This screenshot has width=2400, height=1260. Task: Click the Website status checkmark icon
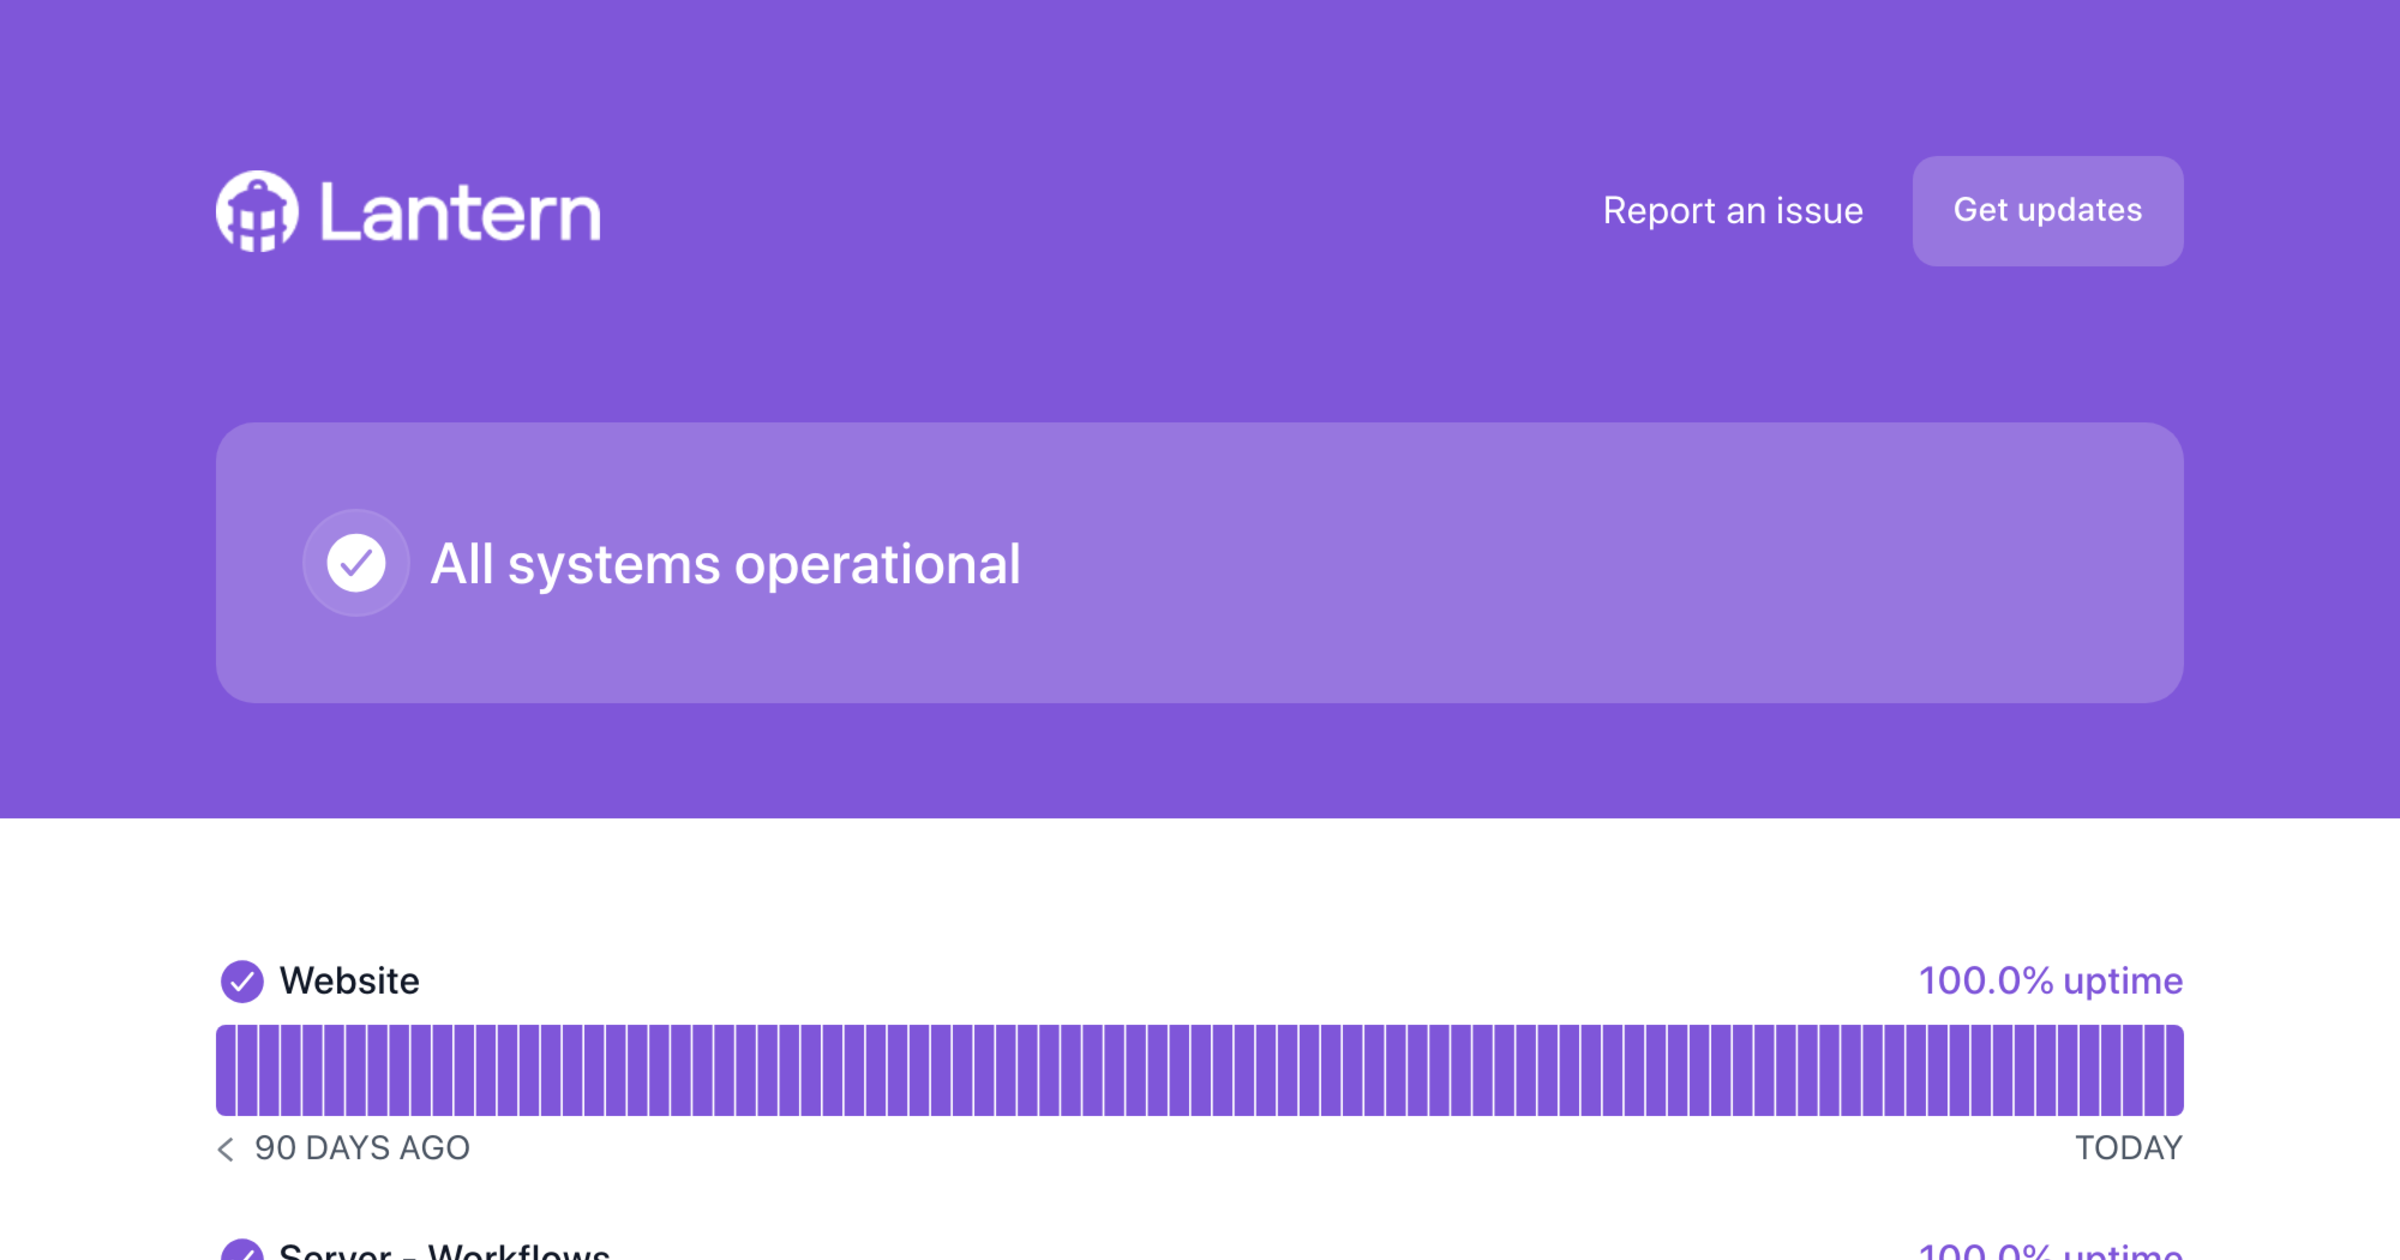click(242, 981)
